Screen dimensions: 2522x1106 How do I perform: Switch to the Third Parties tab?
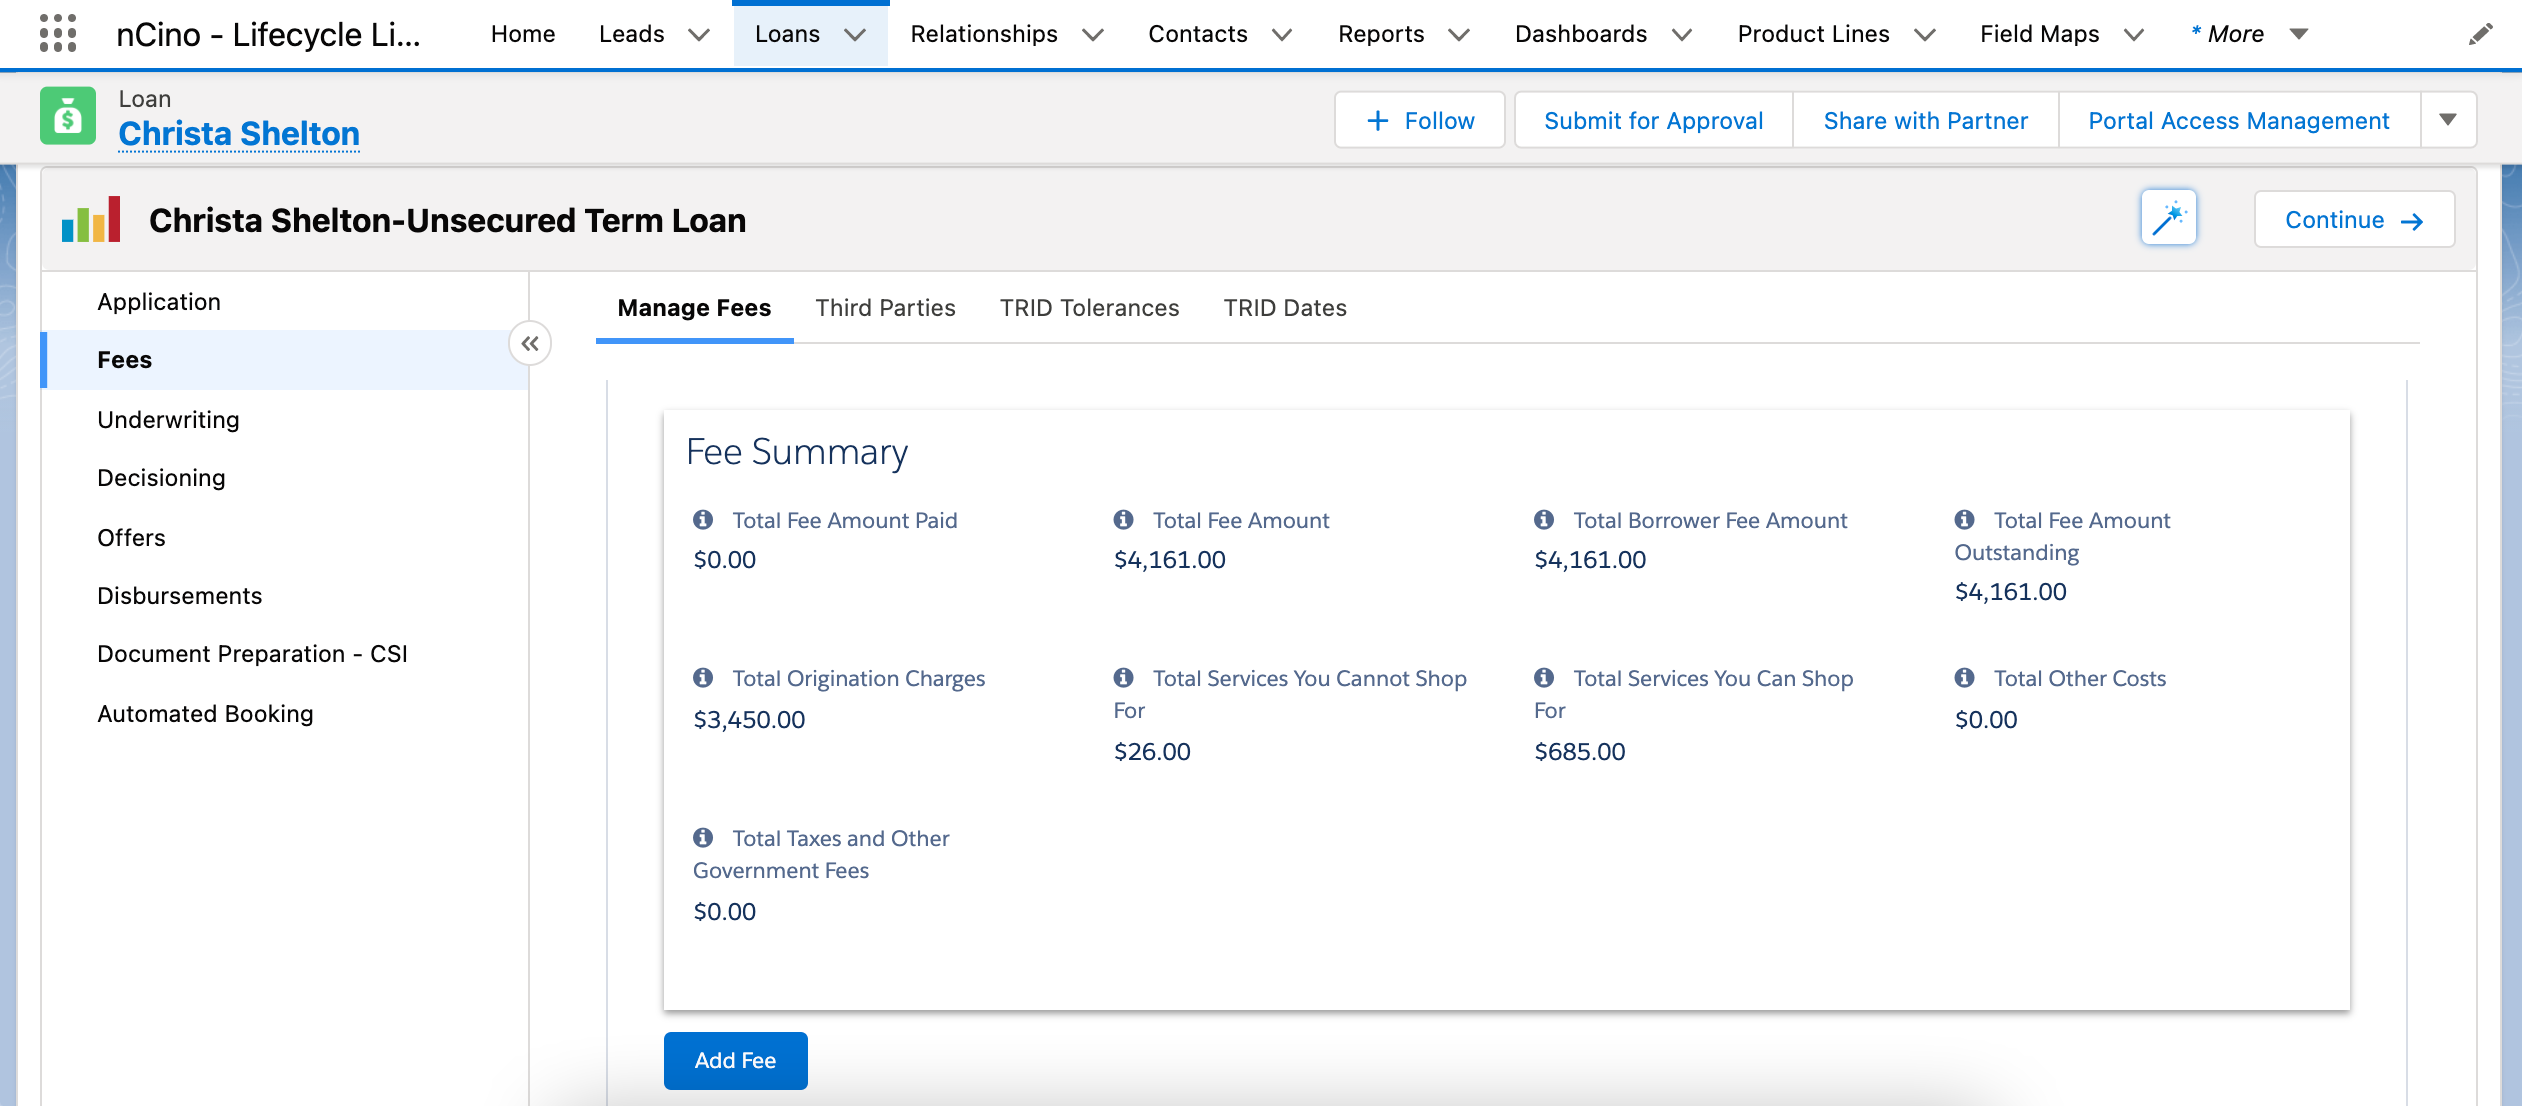[885, 308]
